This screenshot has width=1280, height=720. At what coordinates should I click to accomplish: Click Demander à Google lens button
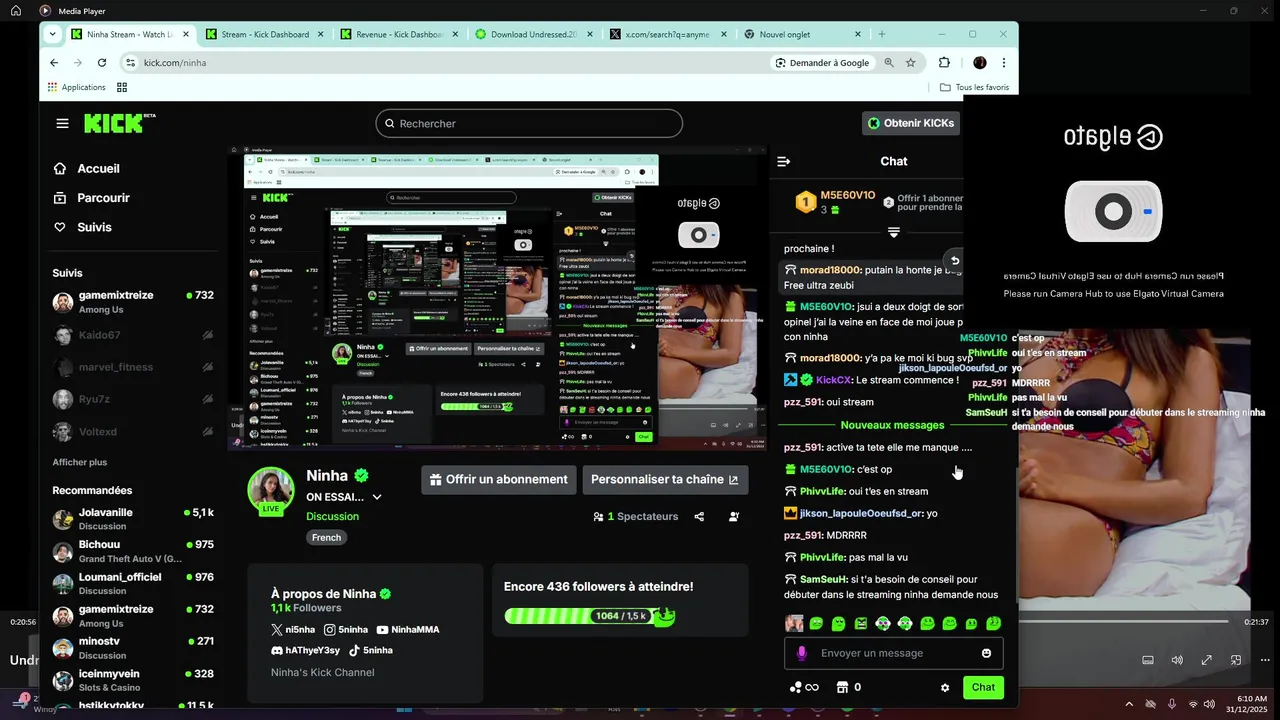822,62
